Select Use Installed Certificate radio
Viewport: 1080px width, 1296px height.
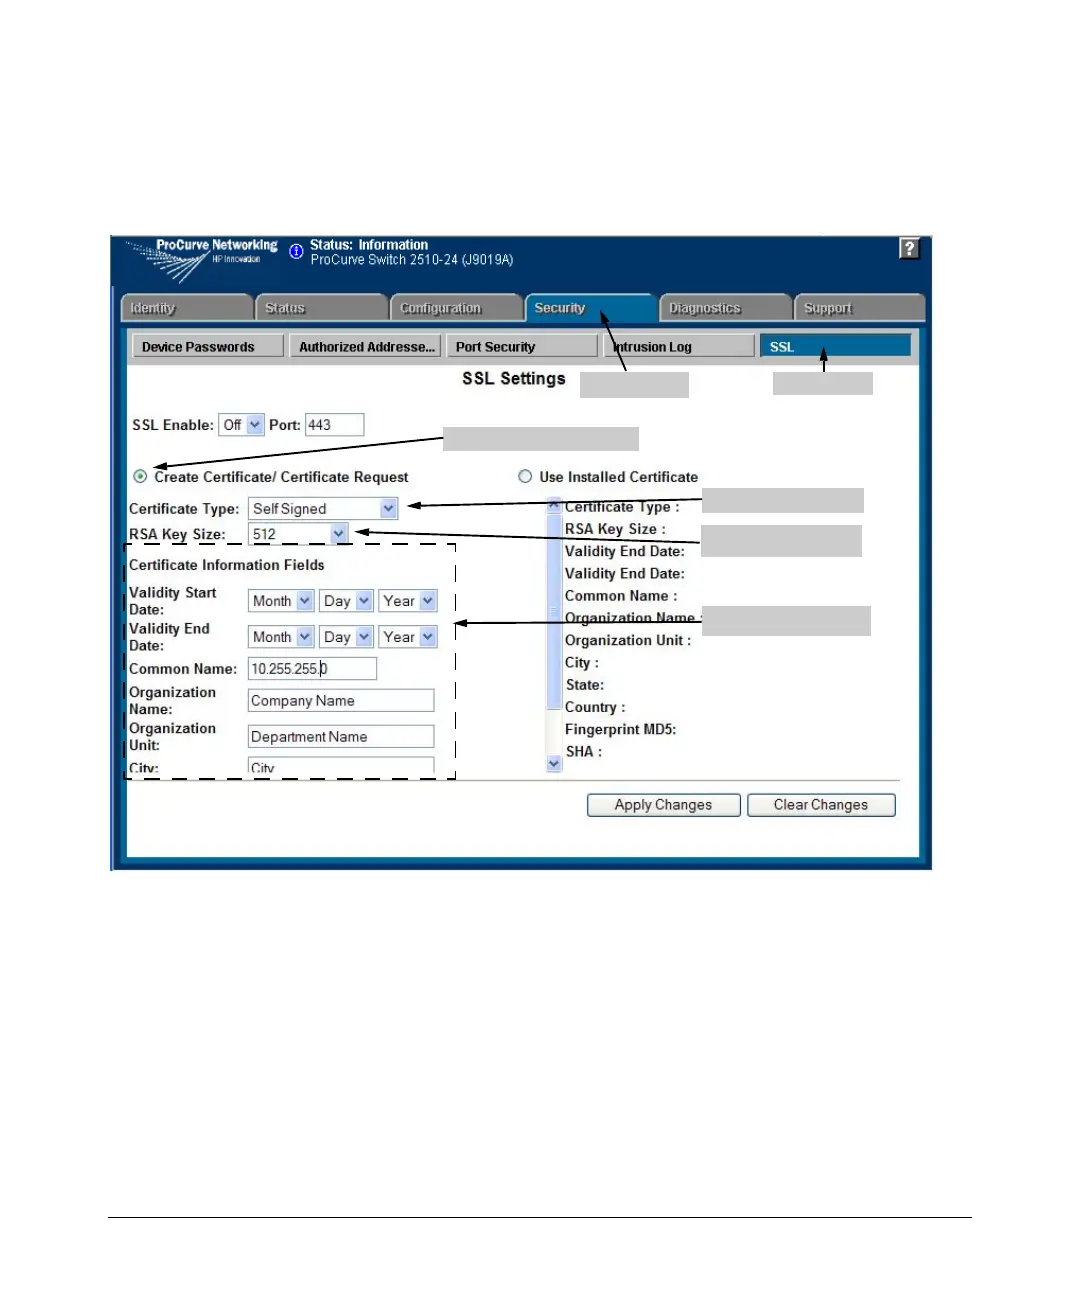(525, 476)
